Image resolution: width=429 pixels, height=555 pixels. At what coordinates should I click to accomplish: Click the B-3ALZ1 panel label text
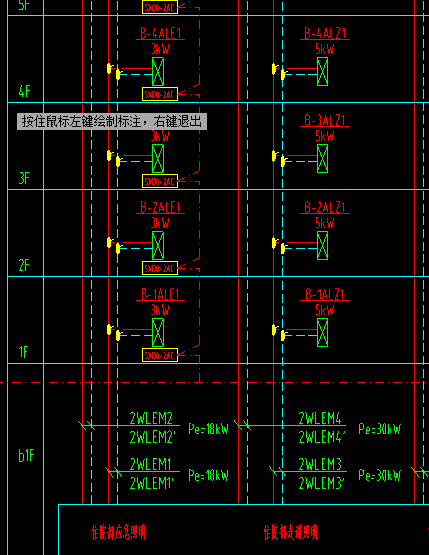[x=325, y=120]
